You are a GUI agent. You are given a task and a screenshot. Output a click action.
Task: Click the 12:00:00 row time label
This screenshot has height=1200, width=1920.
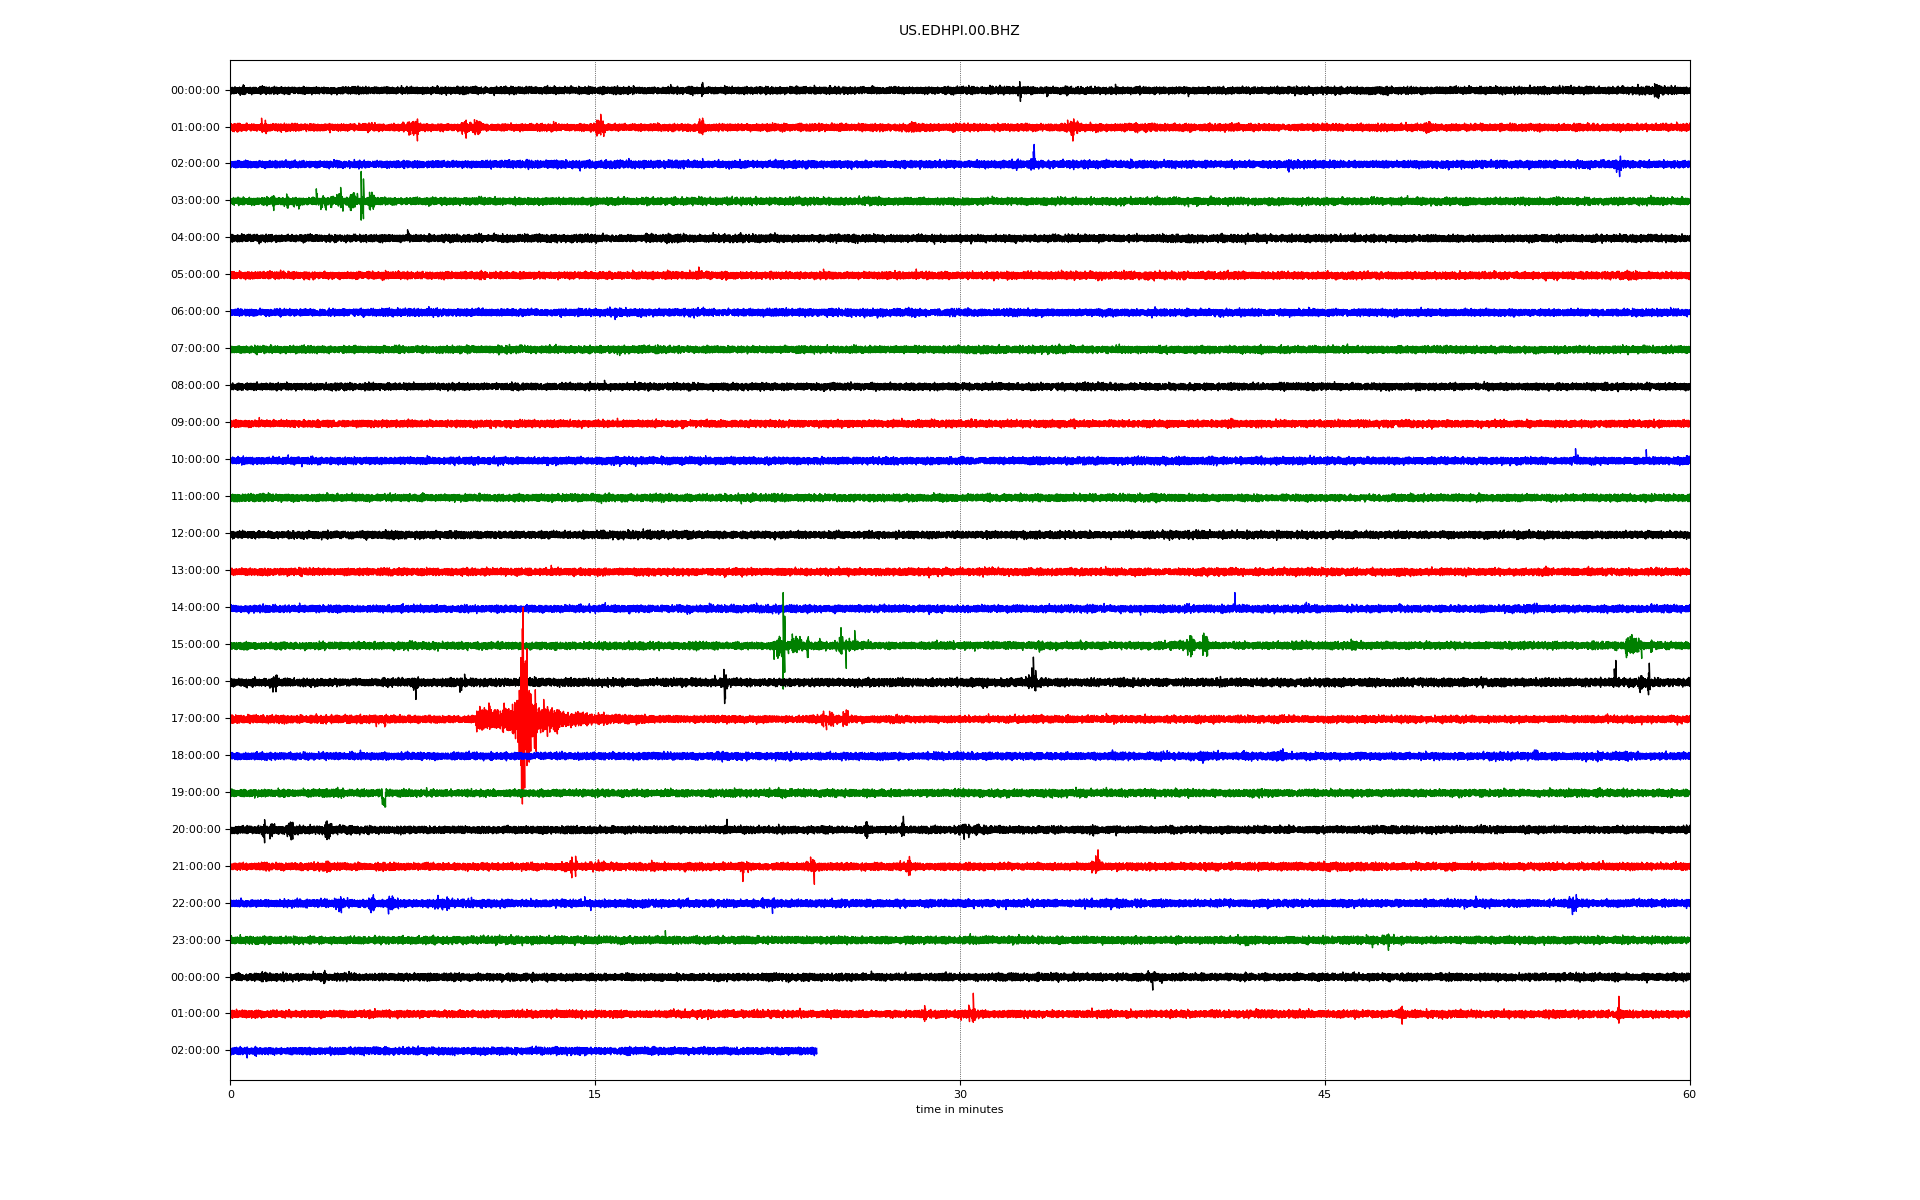195,534
